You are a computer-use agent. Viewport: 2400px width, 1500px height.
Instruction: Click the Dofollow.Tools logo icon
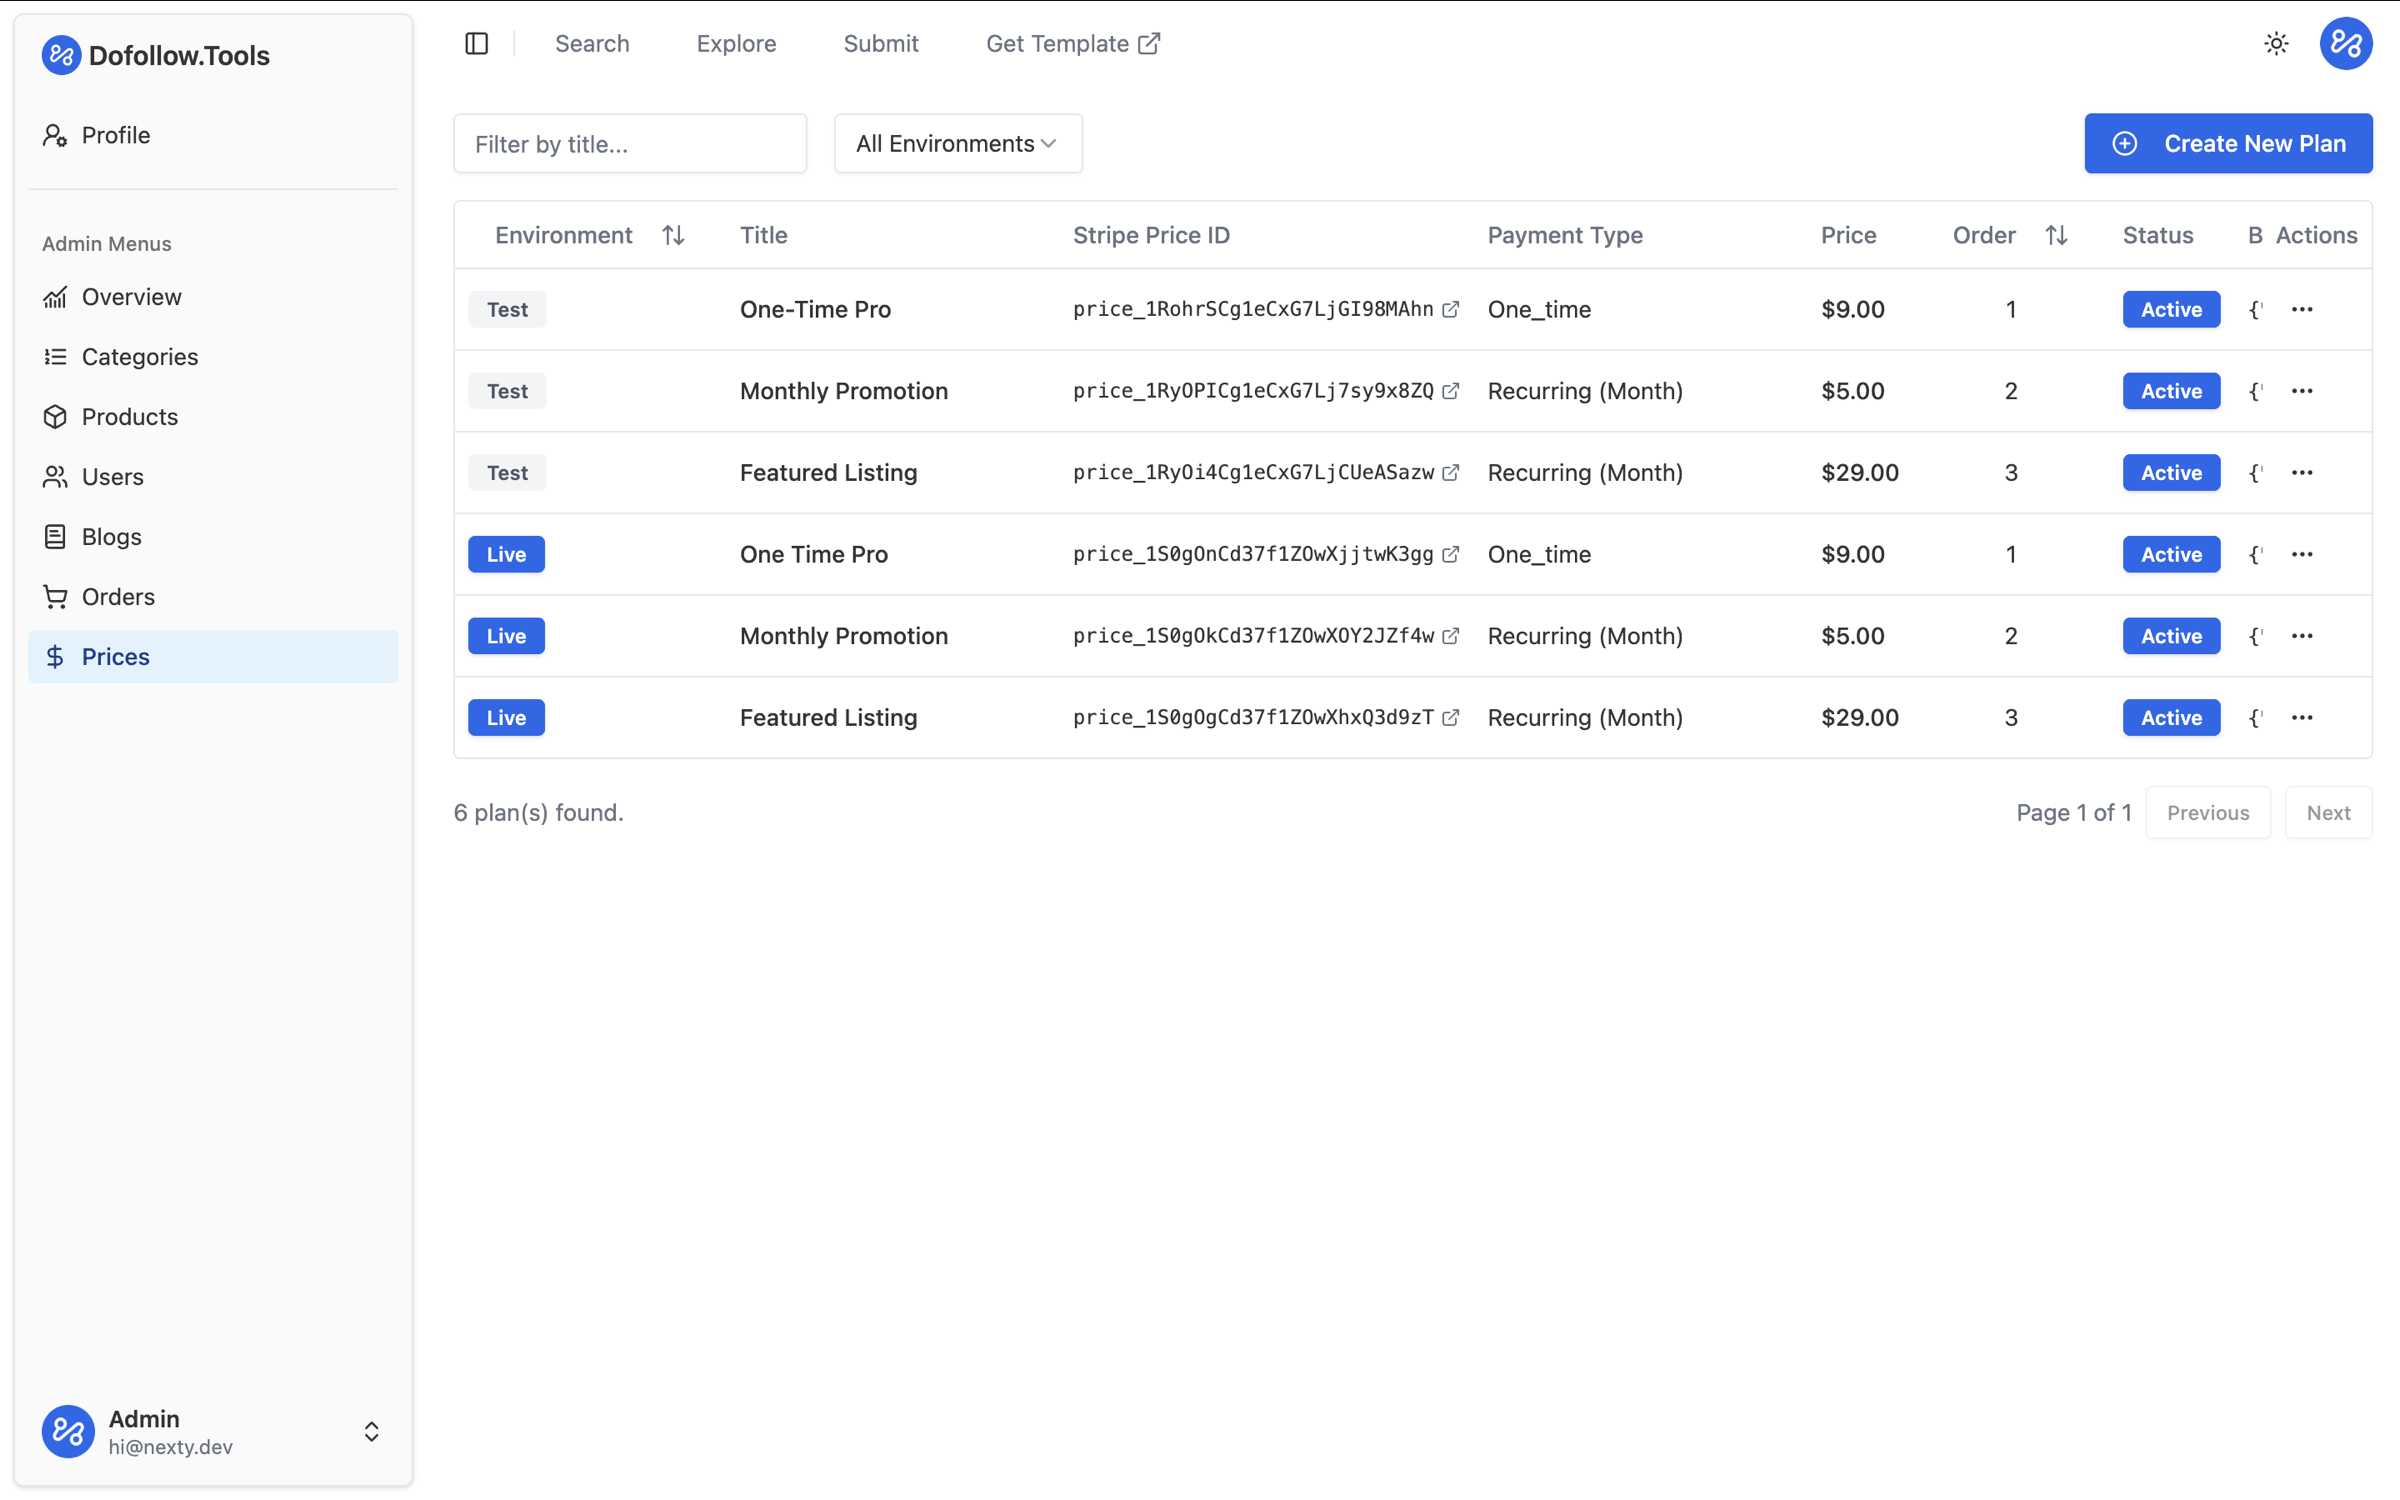(60, 55)
